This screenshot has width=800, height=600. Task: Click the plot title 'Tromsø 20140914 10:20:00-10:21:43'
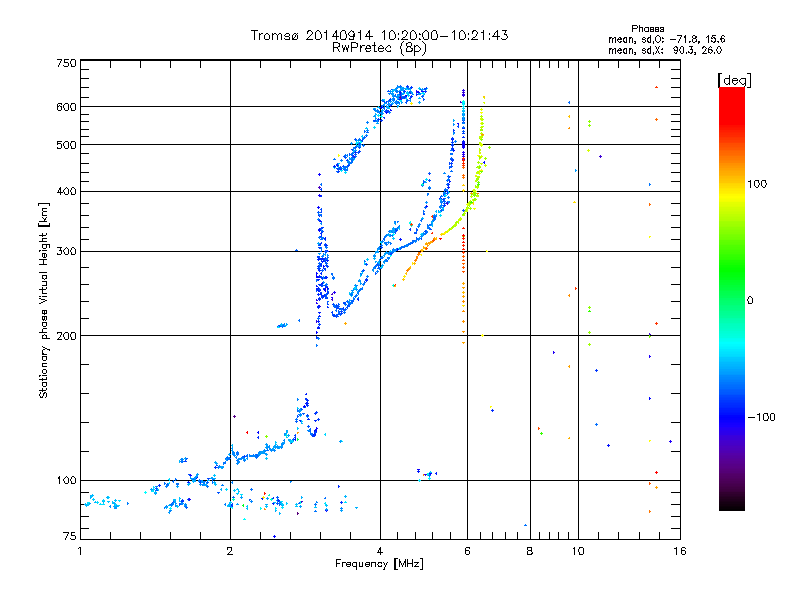click(x=379, y=35)
